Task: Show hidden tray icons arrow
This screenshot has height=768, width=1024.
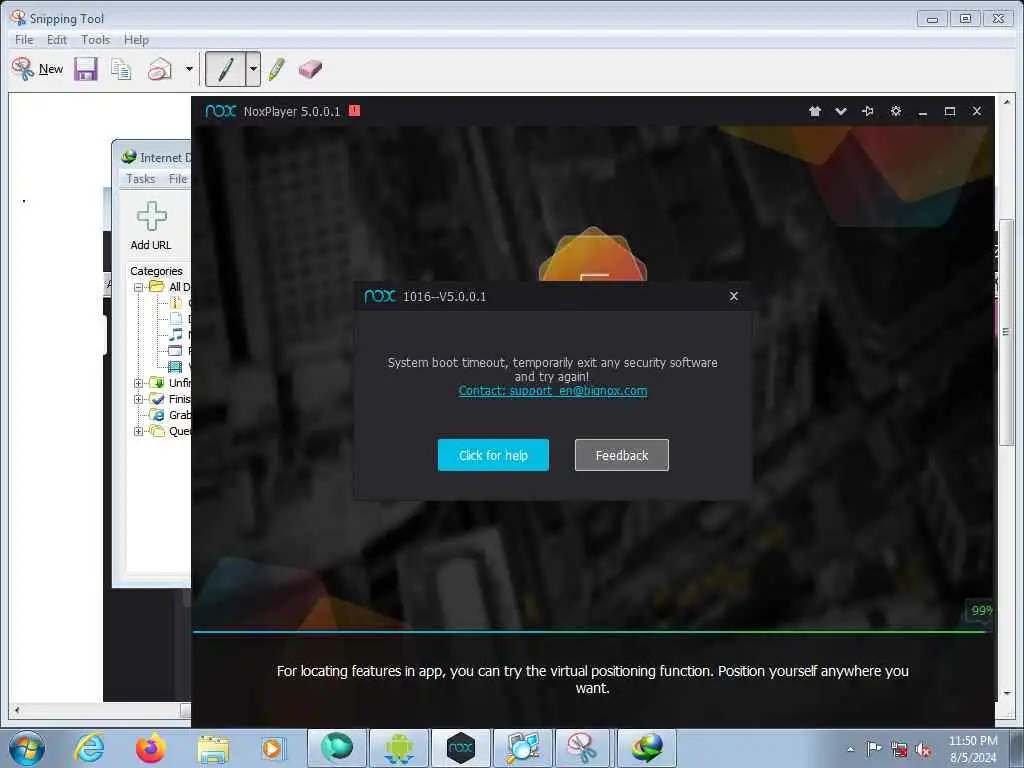Action: point(850,749)
